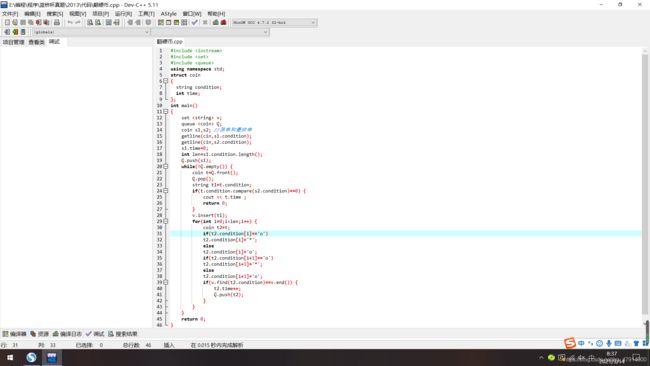Image resolution: width=650 pixels, height=366 pixels.
Task: Click 'using namespace std;' on line 4
Action: point(197,69)
